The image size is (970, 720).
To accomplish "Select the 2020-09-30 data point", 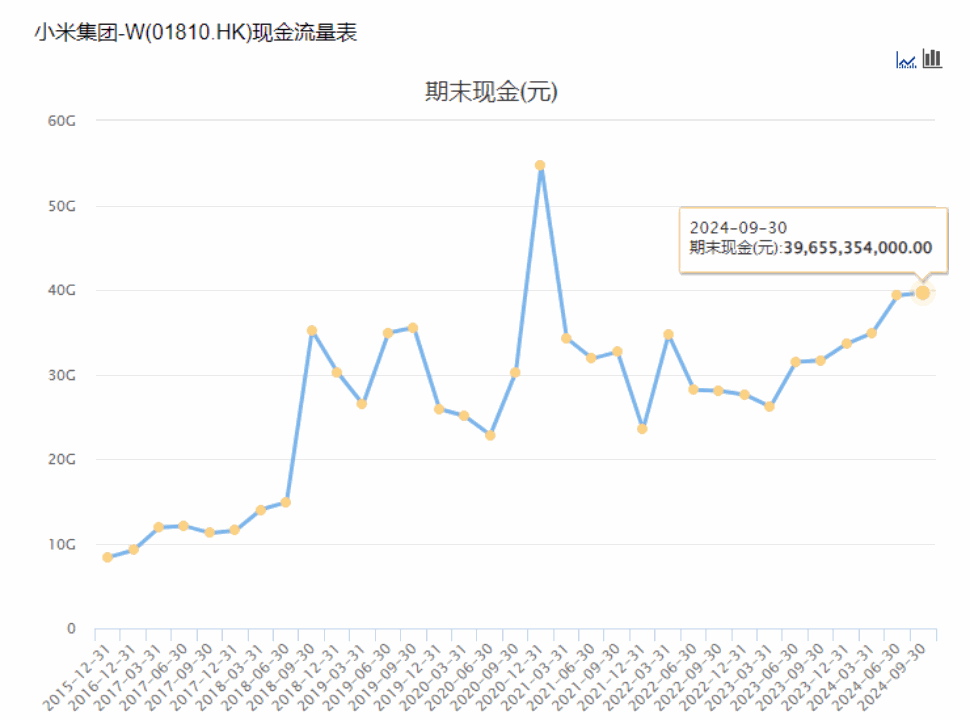I will (515, 372).
